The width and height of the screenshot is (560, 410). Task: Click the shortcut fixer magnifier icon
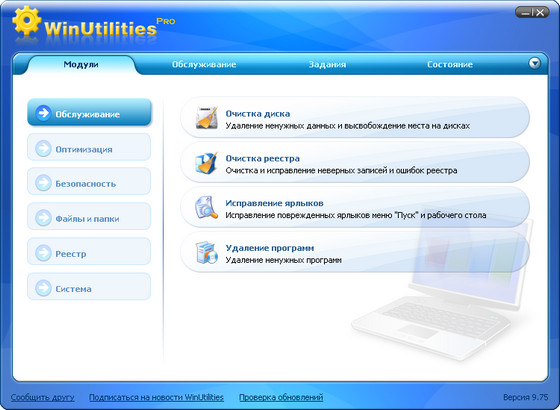[206, 207]
